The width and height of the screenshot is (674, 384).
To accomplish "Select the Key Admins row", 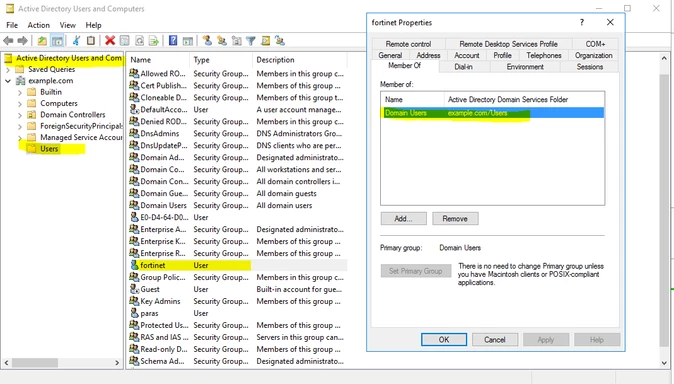I will (238, 301).
